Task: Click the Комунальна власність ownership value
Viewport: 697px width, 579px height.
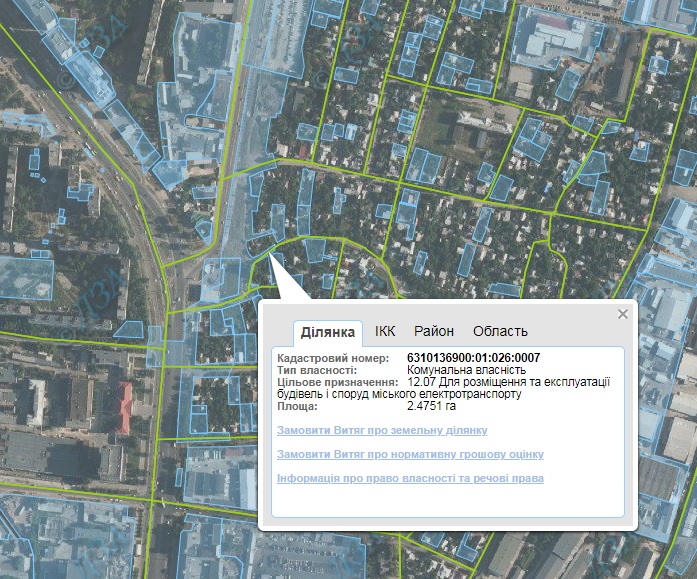Action: 466,370
